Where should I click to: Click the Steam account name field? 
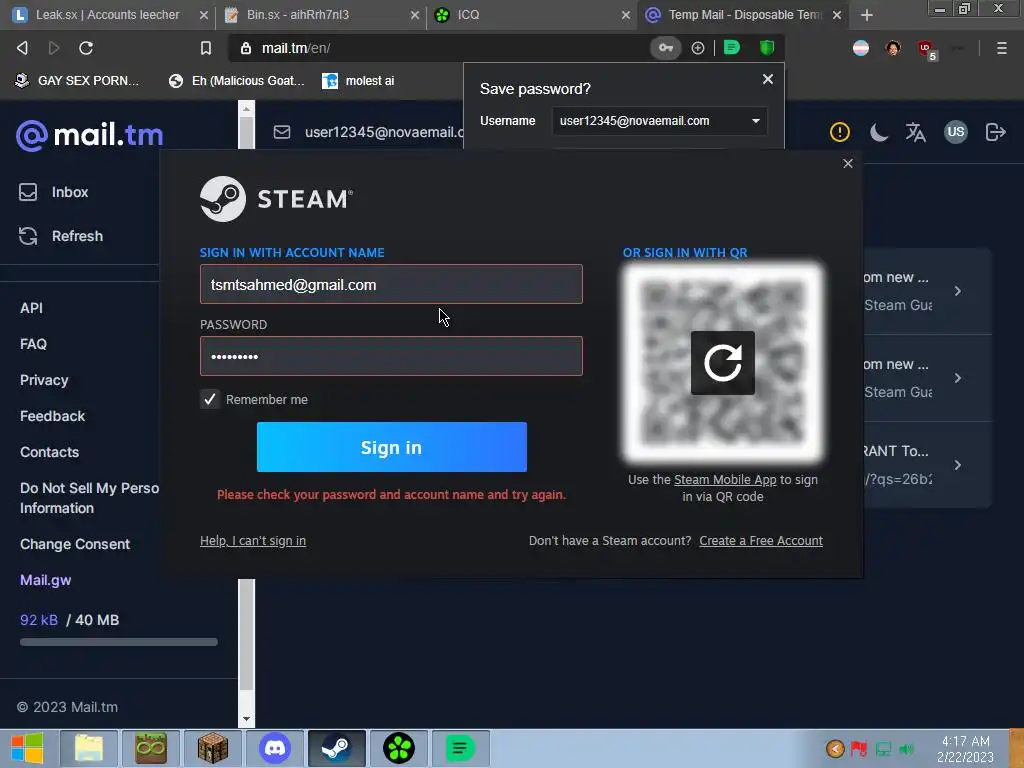(391, 284)
